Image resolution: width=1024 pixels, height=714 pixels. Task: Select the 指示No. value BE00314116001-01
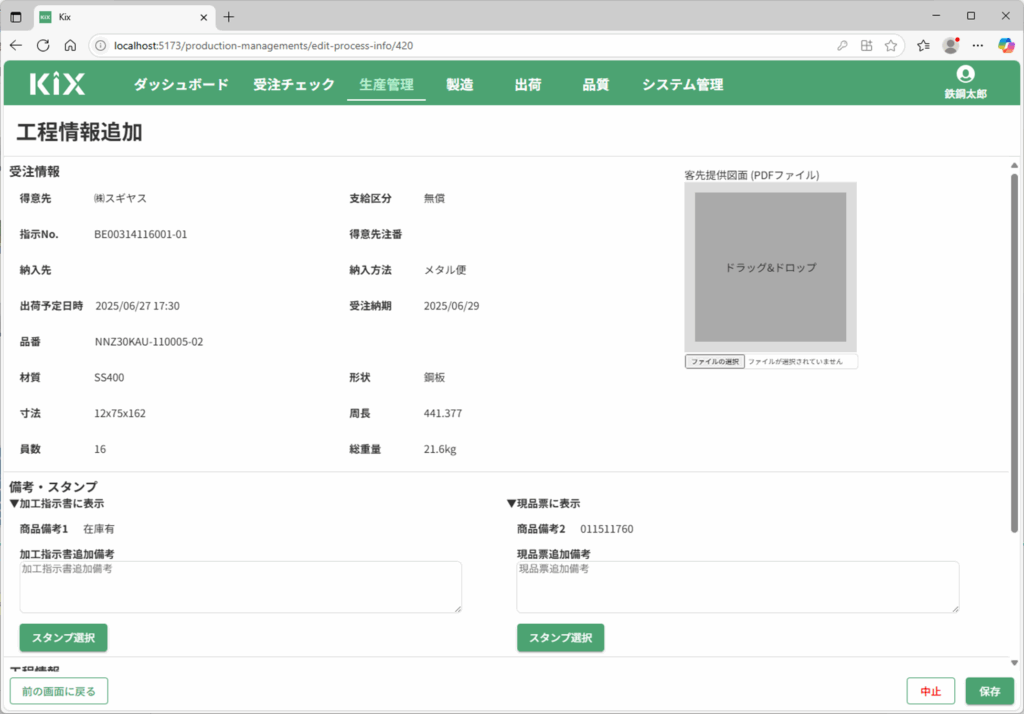click(140, 235)
